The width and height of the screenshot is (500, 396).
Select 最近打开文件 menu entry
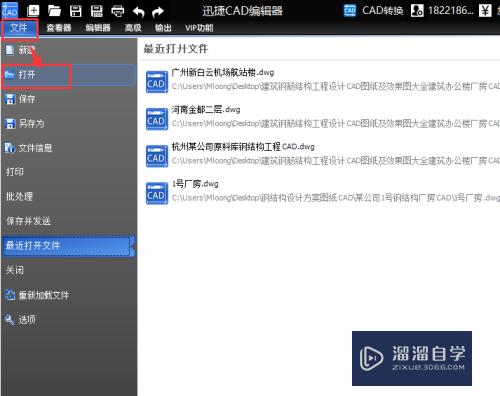click(69, 246)
